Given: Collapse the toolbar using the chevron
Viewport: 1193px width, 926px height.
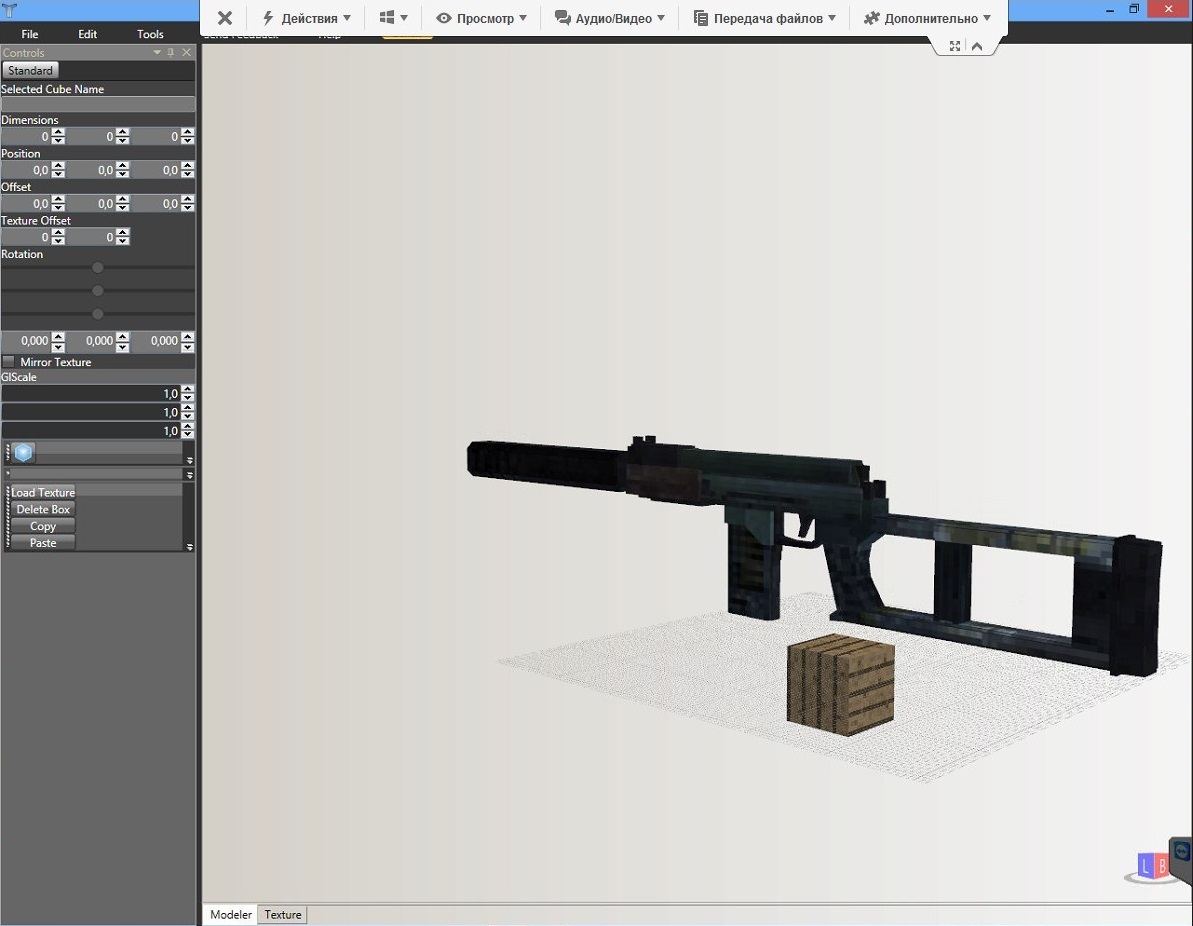Looking at the screenshot, I should [976, 45].
